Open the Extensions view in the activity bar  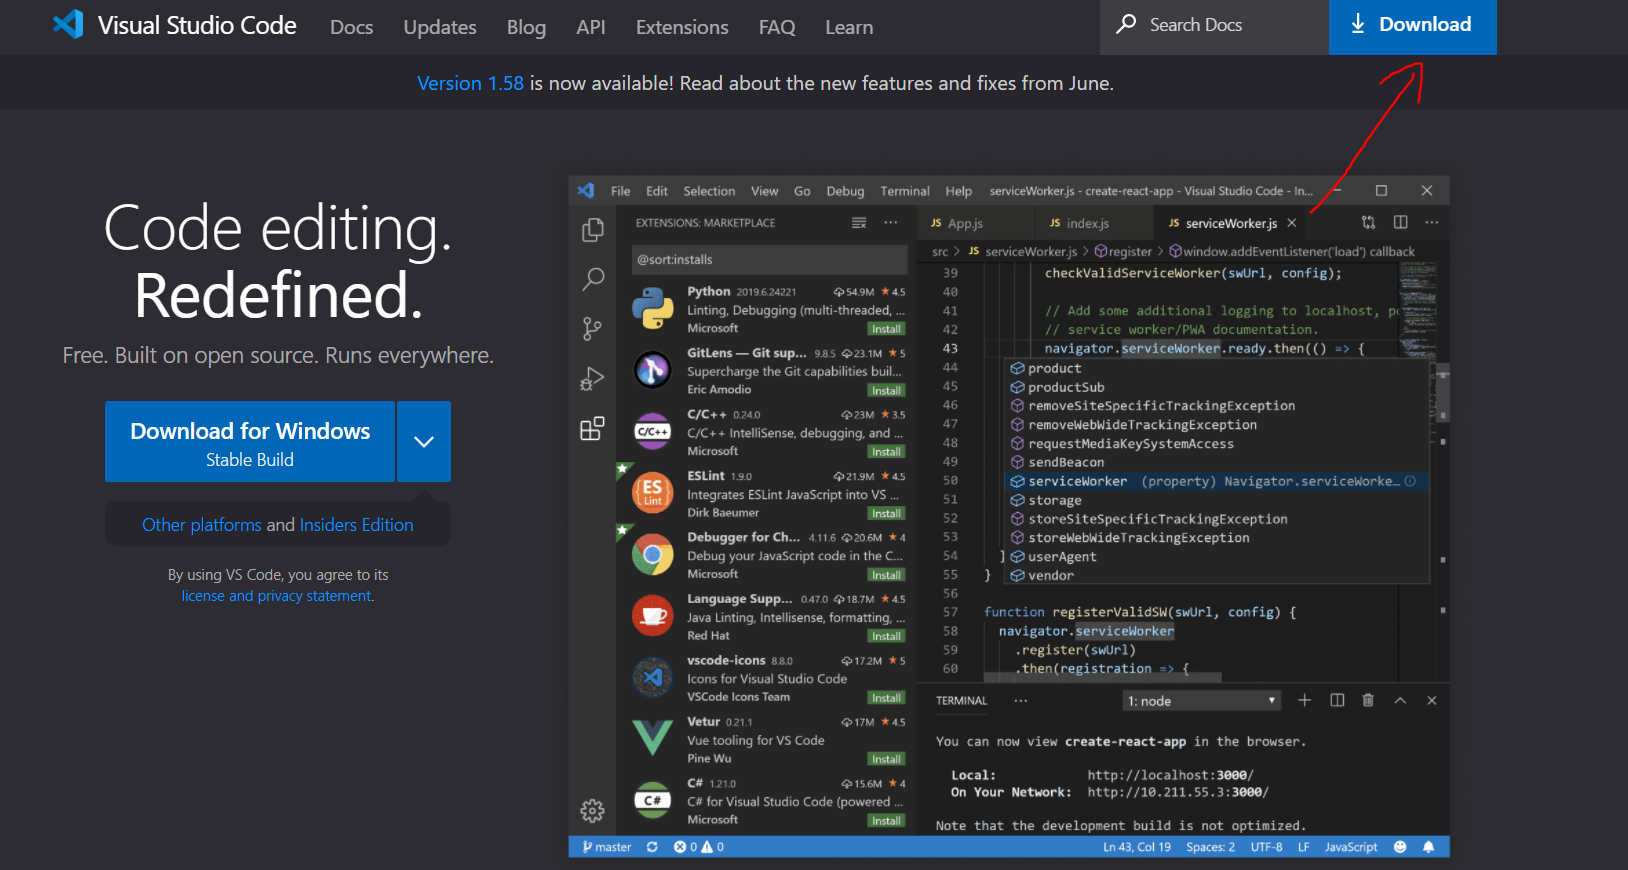coord(593,429)
